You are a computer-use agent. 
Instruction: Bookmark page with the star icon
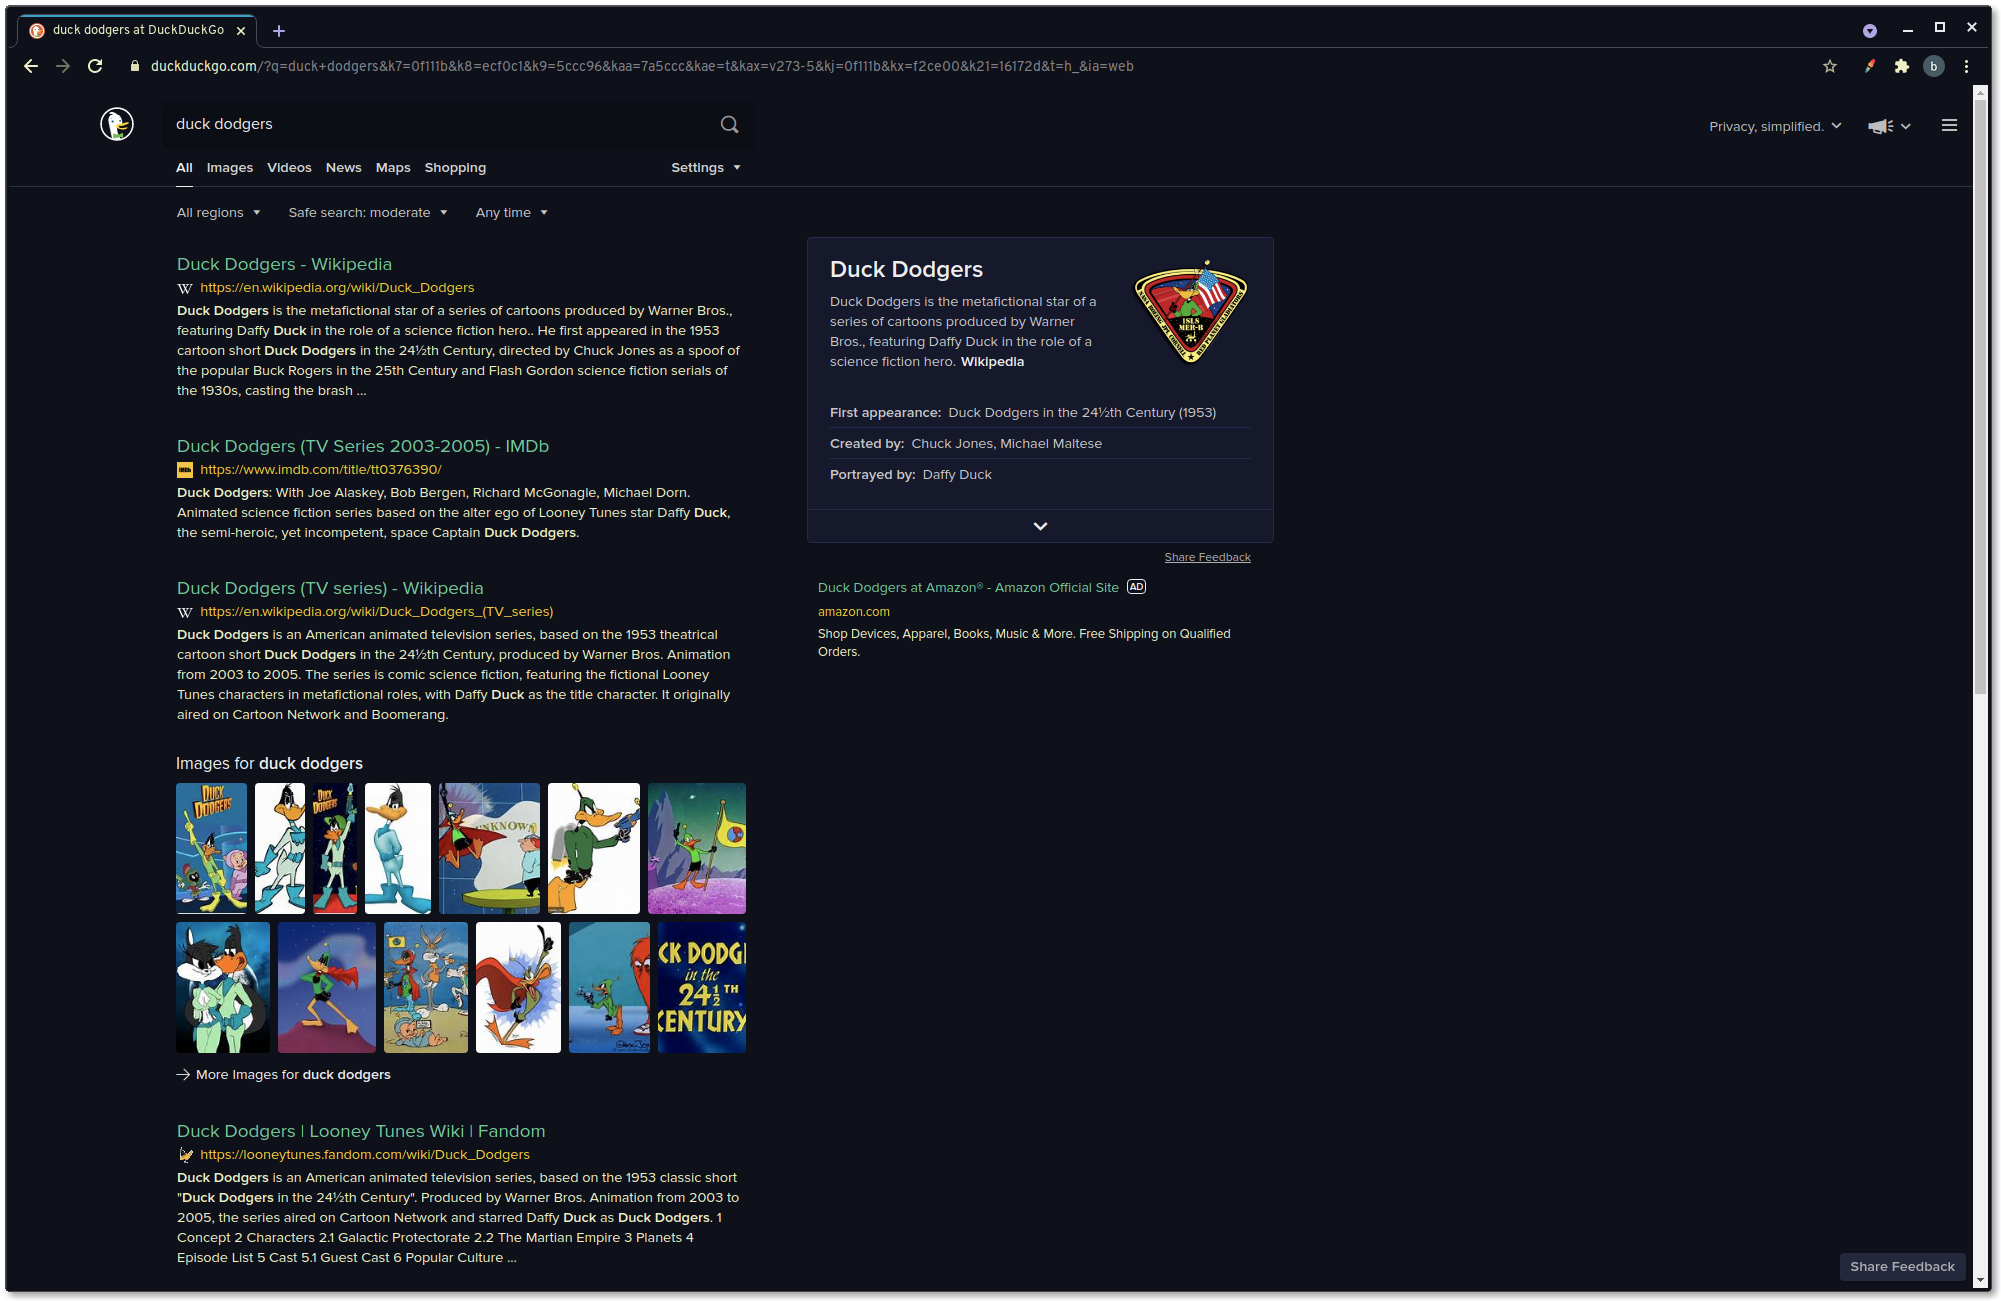coord(1829,66)
